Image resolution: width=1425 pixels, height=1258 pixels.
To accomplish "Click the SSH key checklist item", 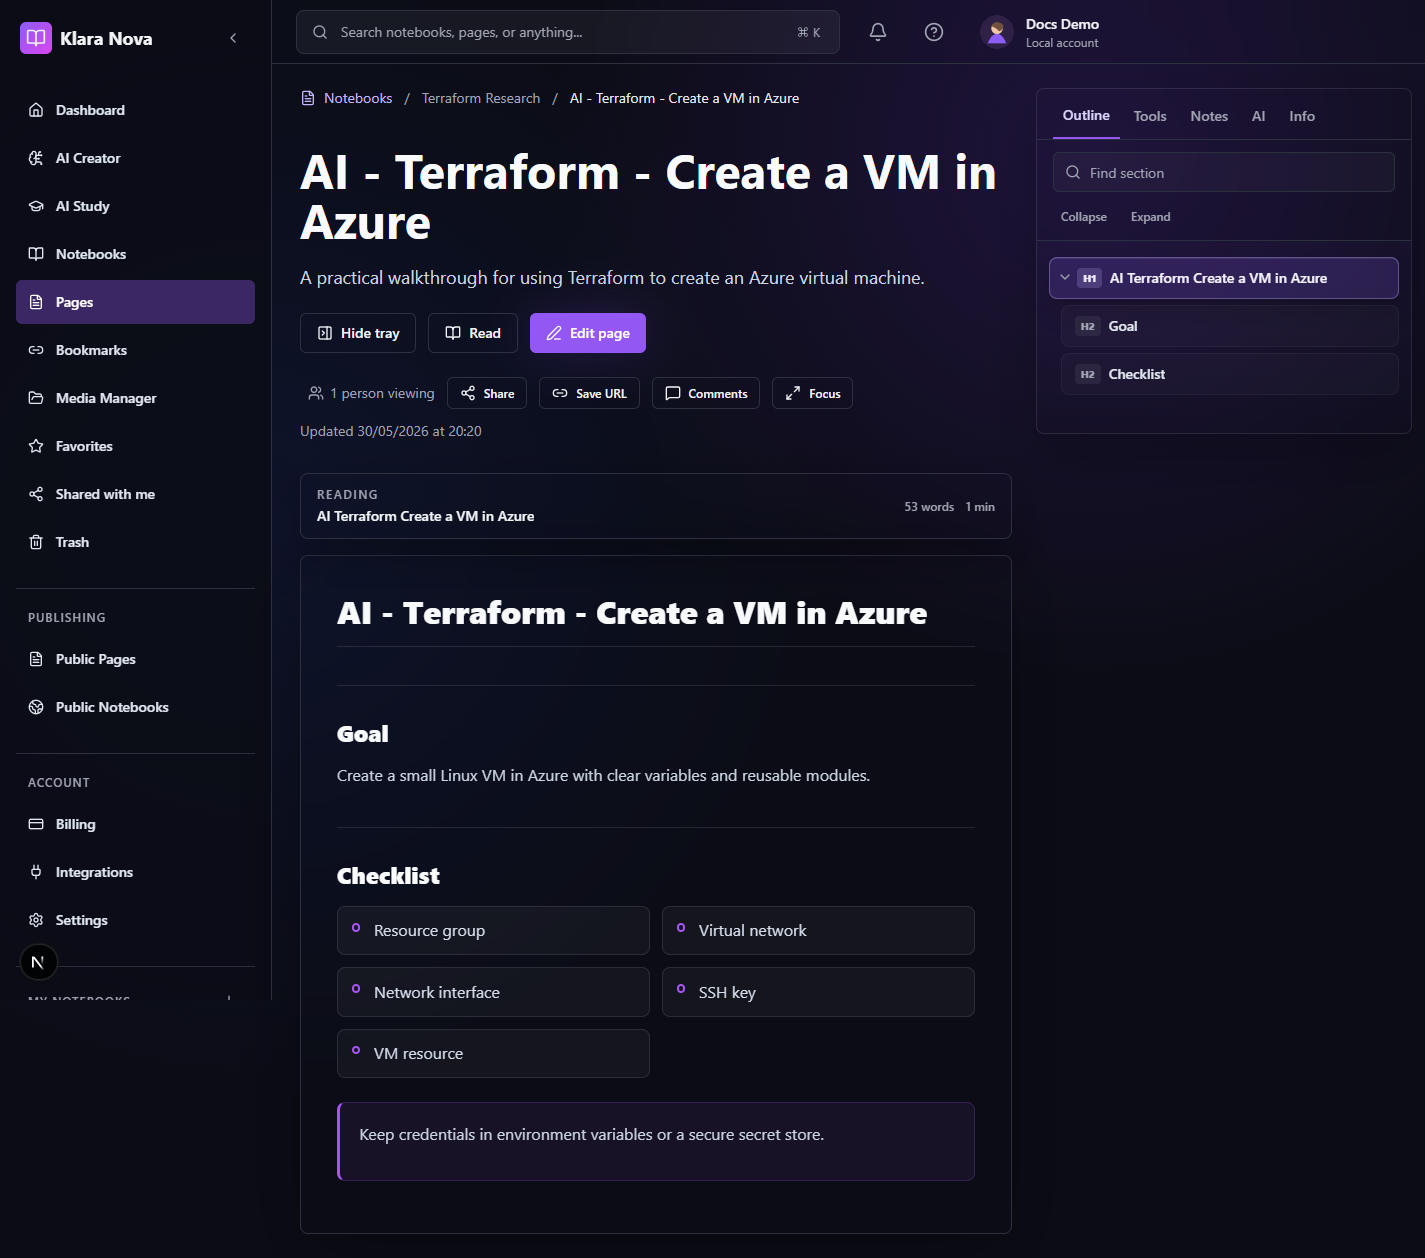I will point(818,992).
